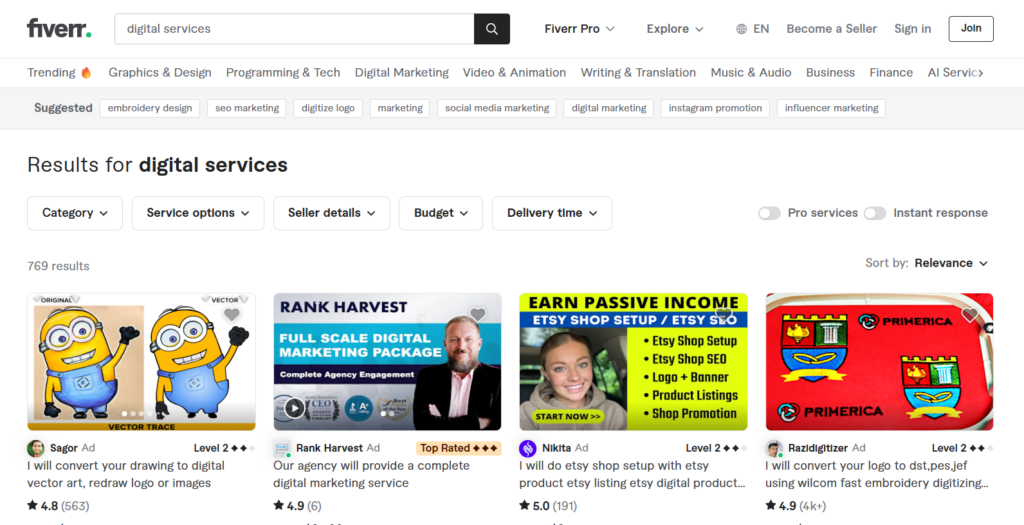Select the 'marketing' suggestion tag
The width and height of the screenshot is (1024, 525).
click(x=400, y=108)
